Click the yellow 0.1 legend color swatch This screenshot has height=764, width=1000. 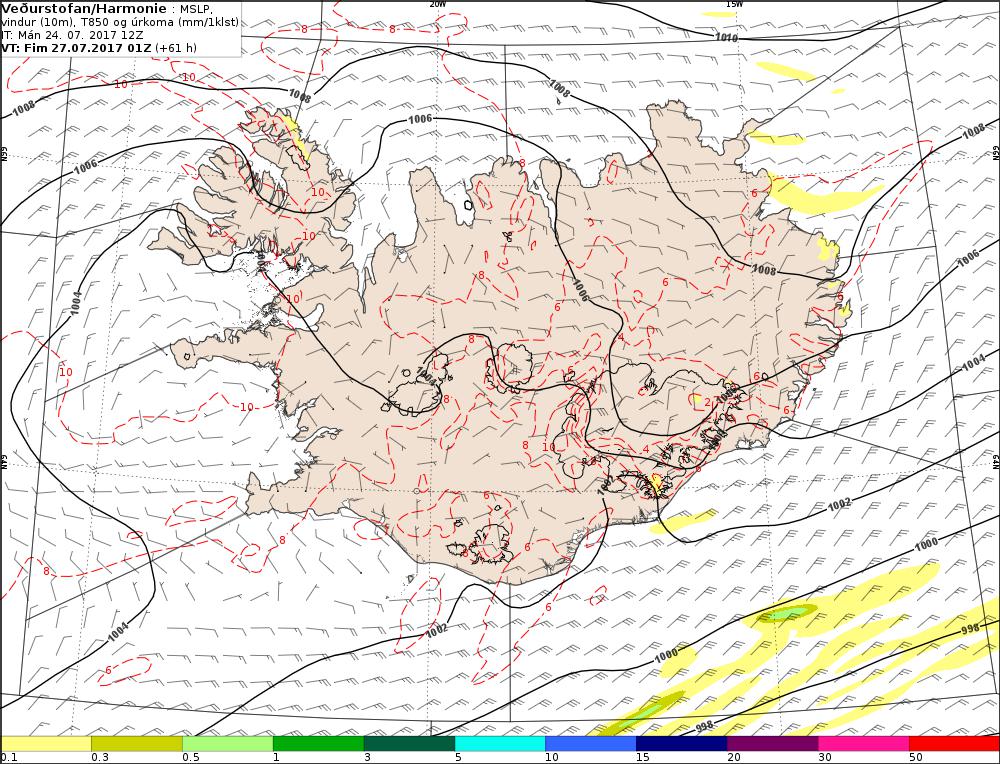point(46,744)
